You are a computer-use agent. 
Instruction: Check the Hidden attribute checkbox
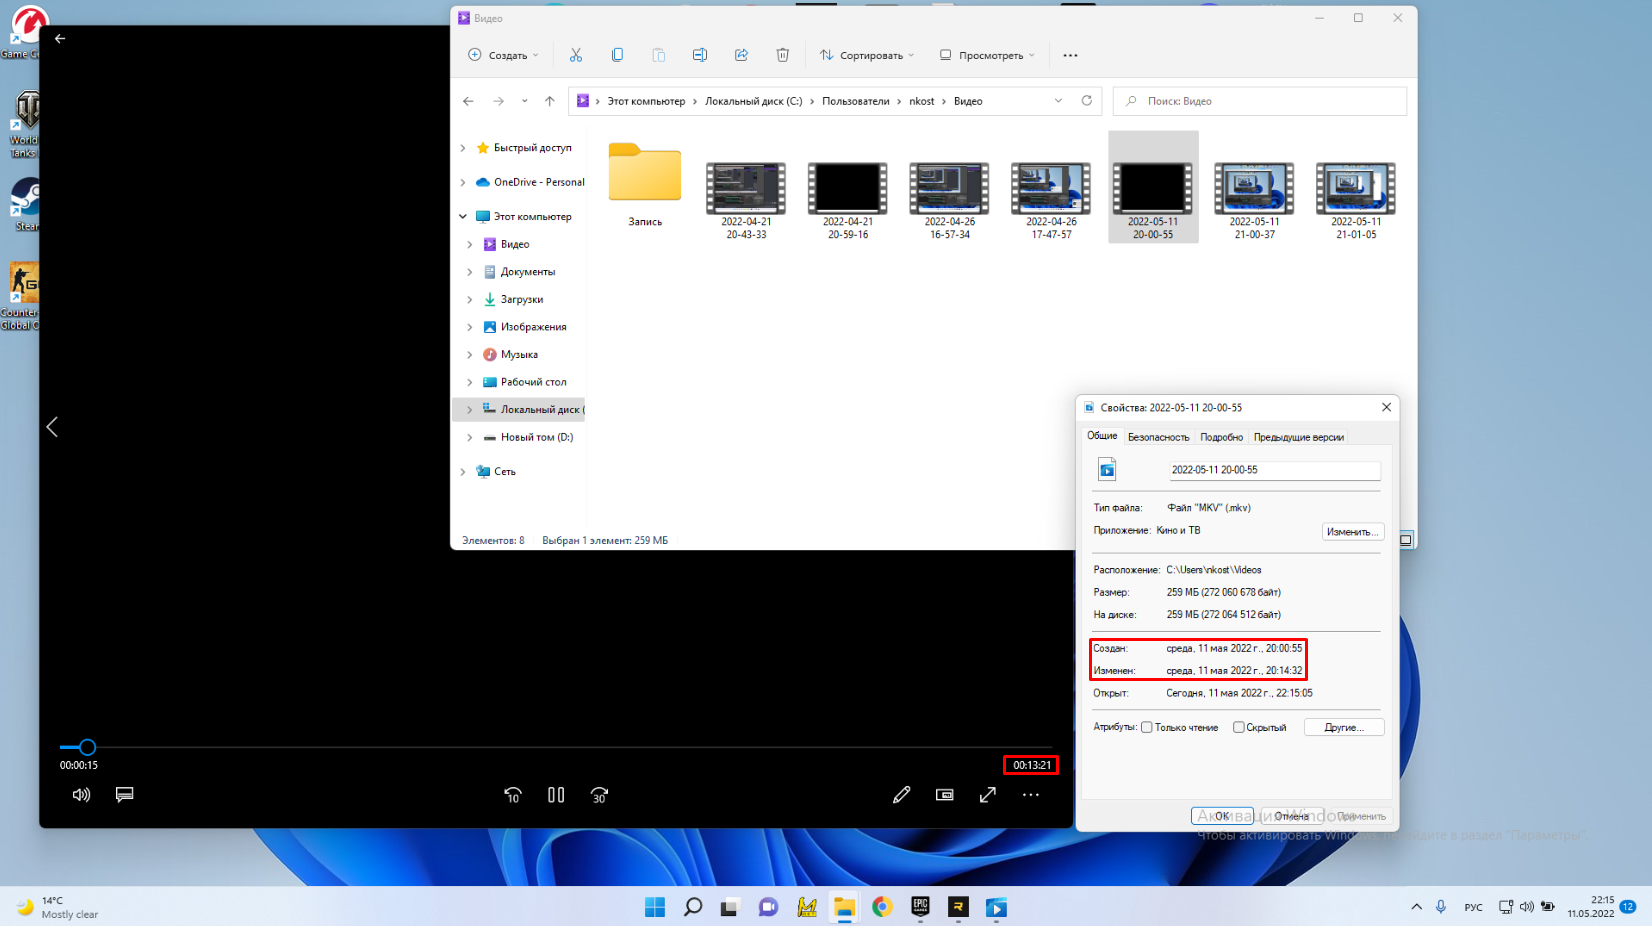pos(1238,727)
